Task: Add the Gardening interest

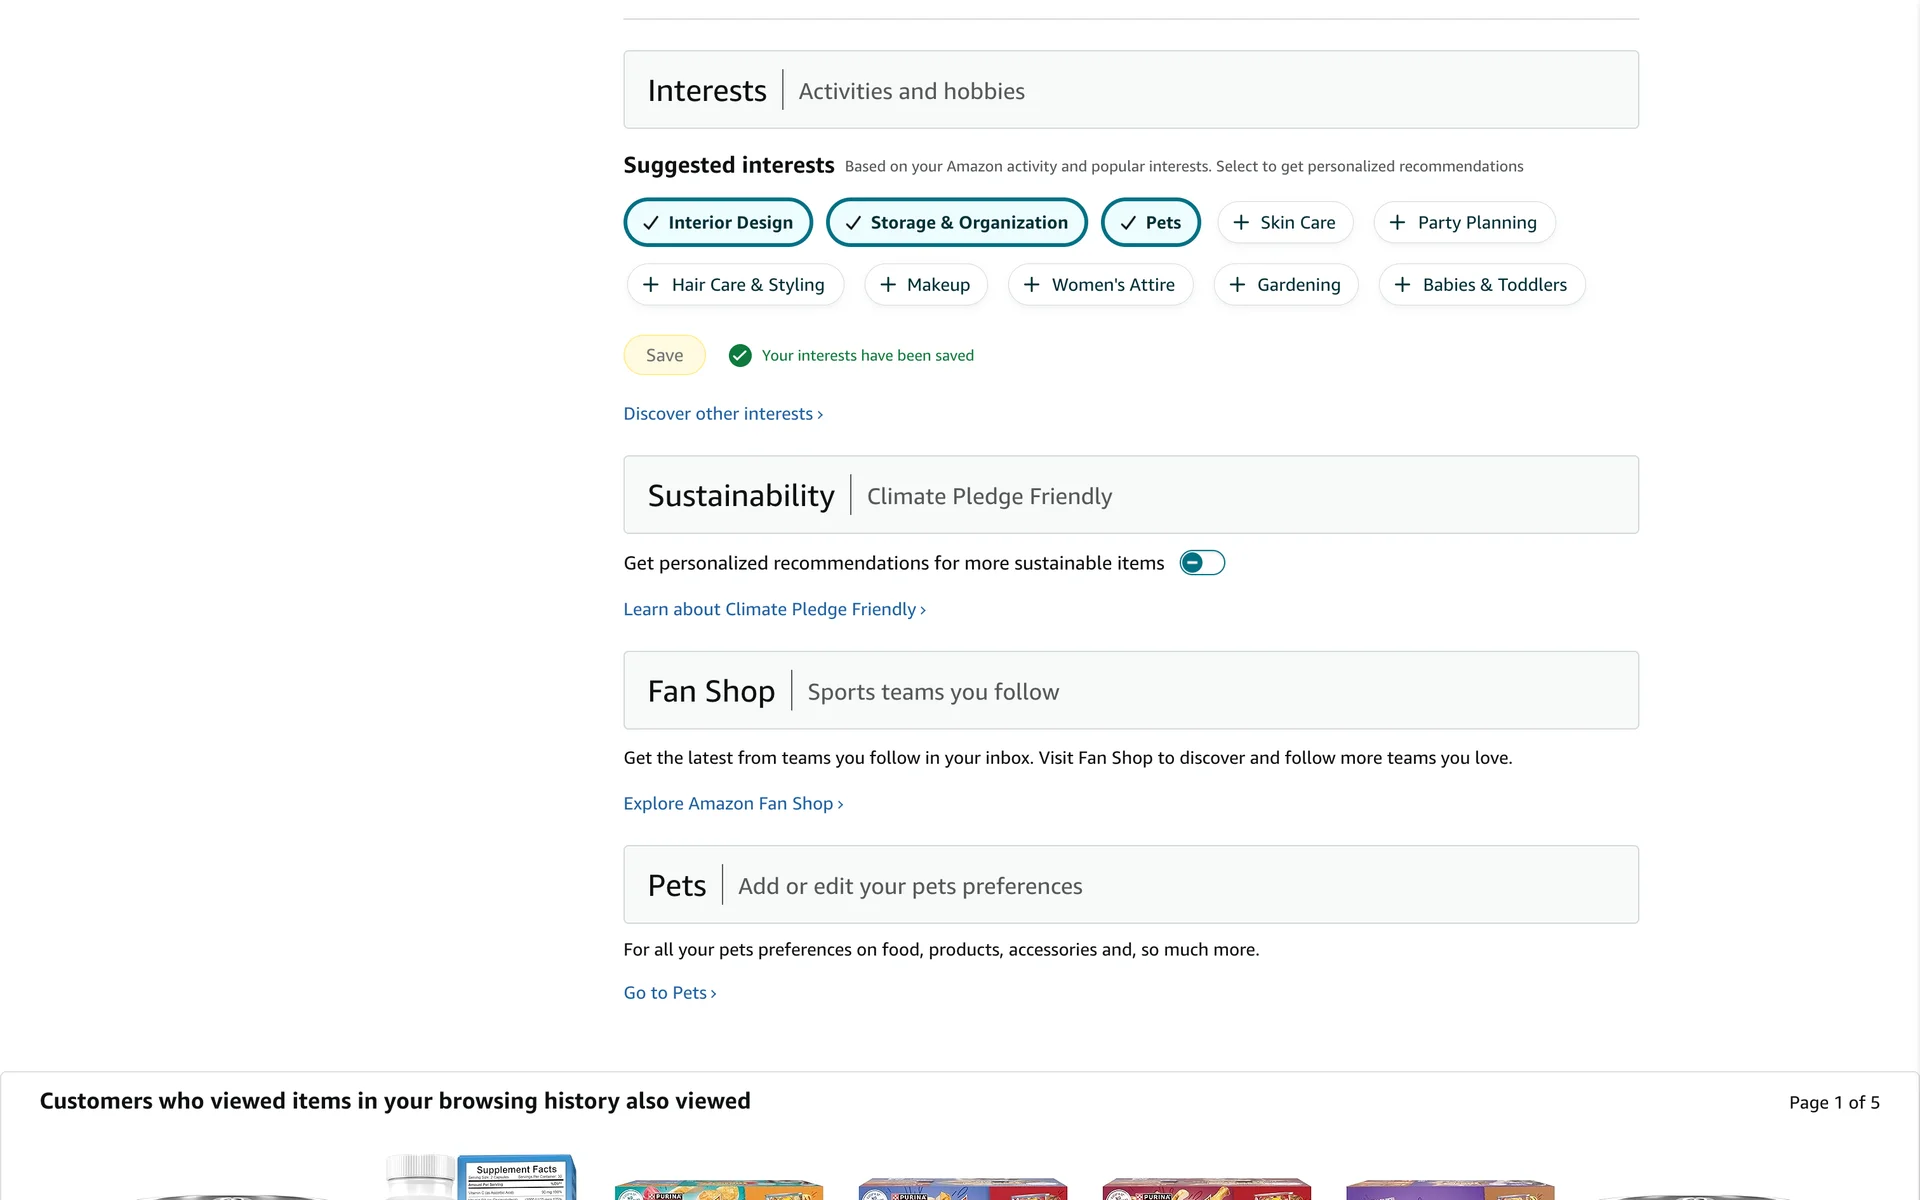Action: coord(1285,285)
